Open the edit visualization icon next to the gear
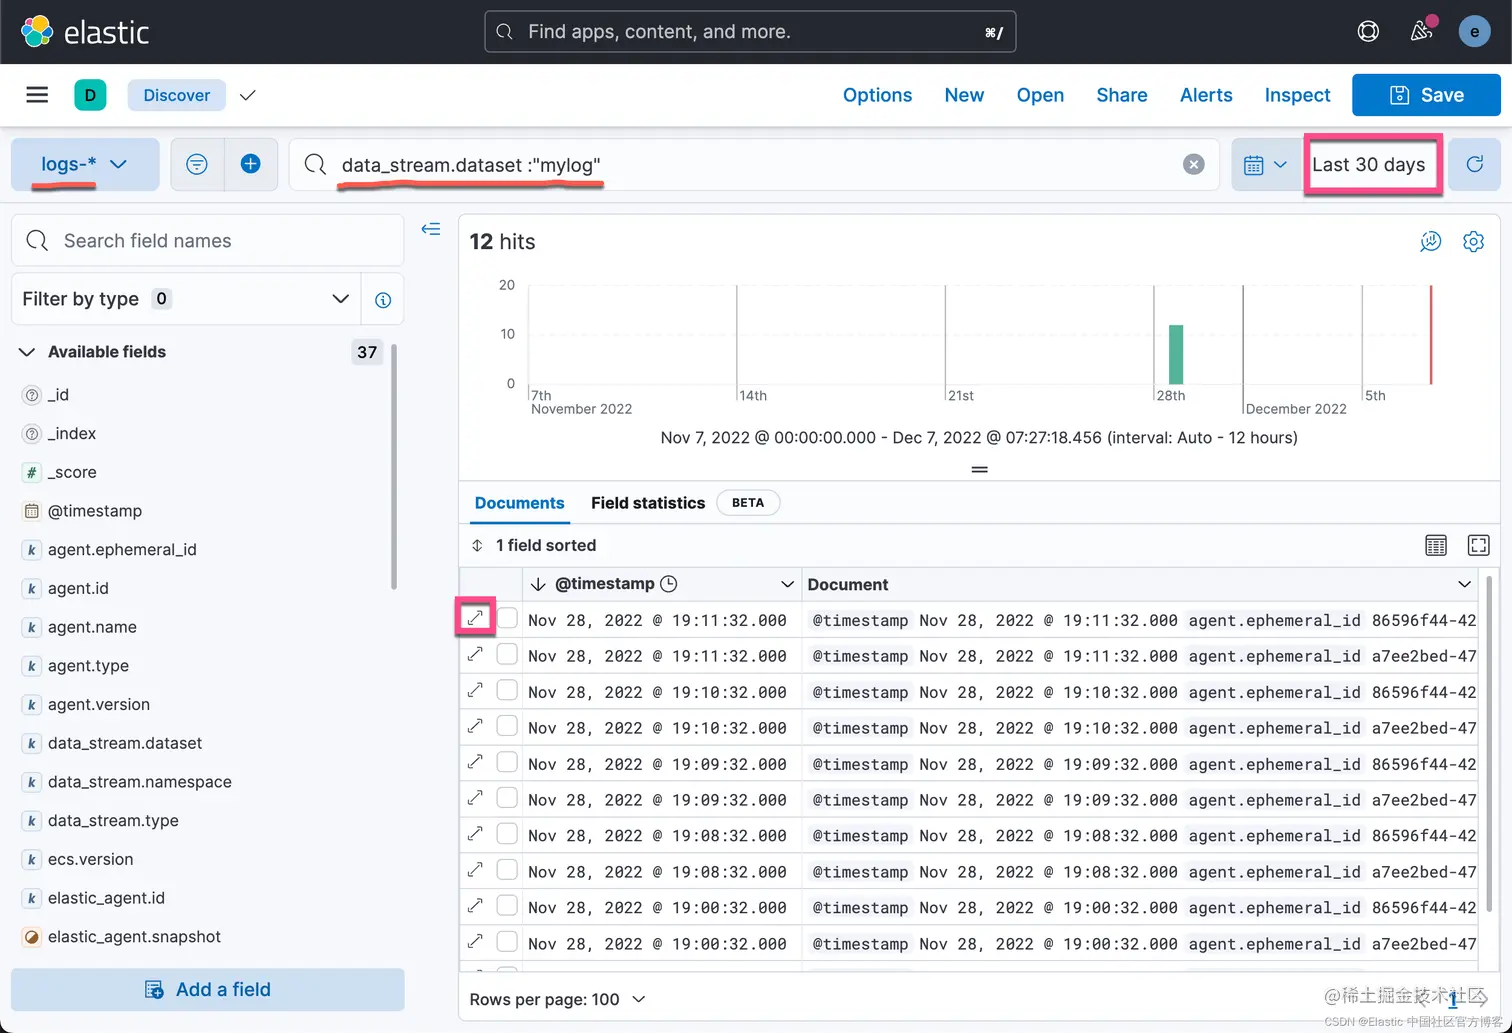Viewport: 1512px width, 1033px height. tap(1431, 241)
